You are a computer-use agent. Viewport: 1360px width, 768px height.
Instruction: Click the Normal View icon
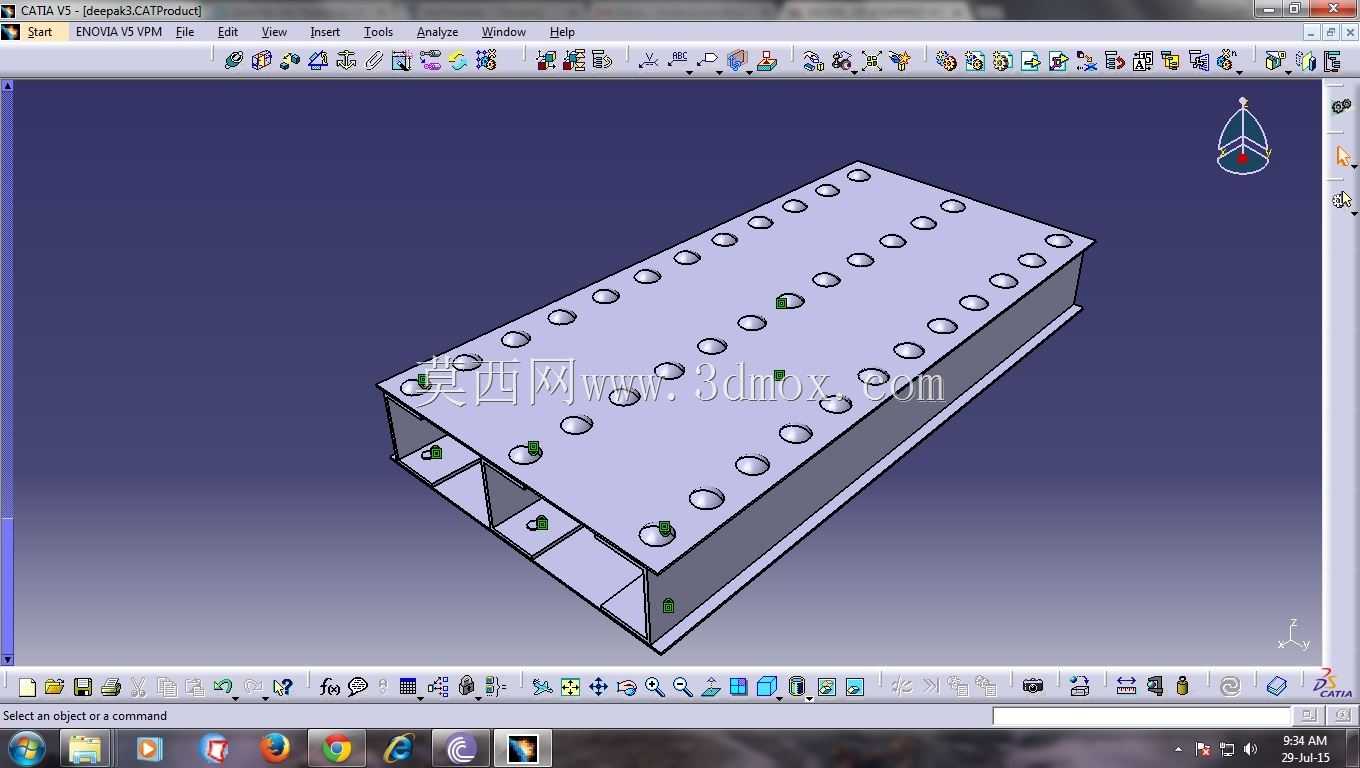pos(710,686)
